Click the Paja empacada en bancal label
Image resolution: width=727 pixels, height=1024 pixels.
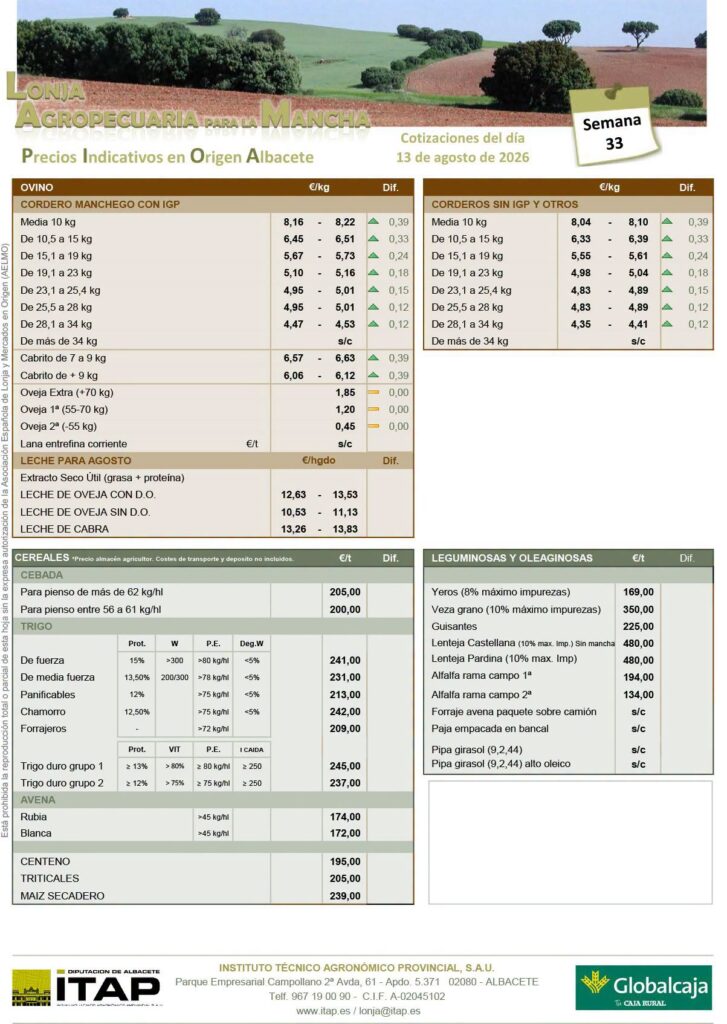tap(489, 729)
